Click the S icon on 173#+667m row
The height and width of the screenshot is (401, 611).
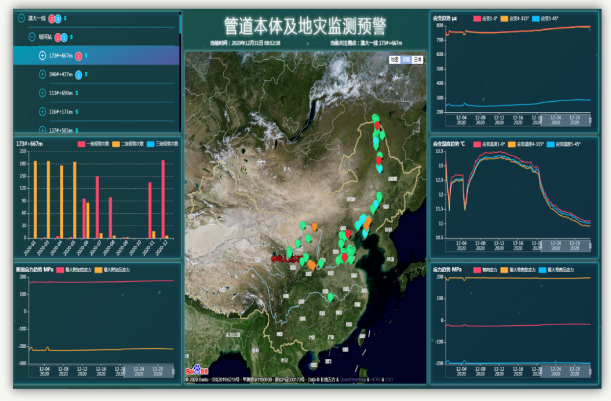[86, 56]
